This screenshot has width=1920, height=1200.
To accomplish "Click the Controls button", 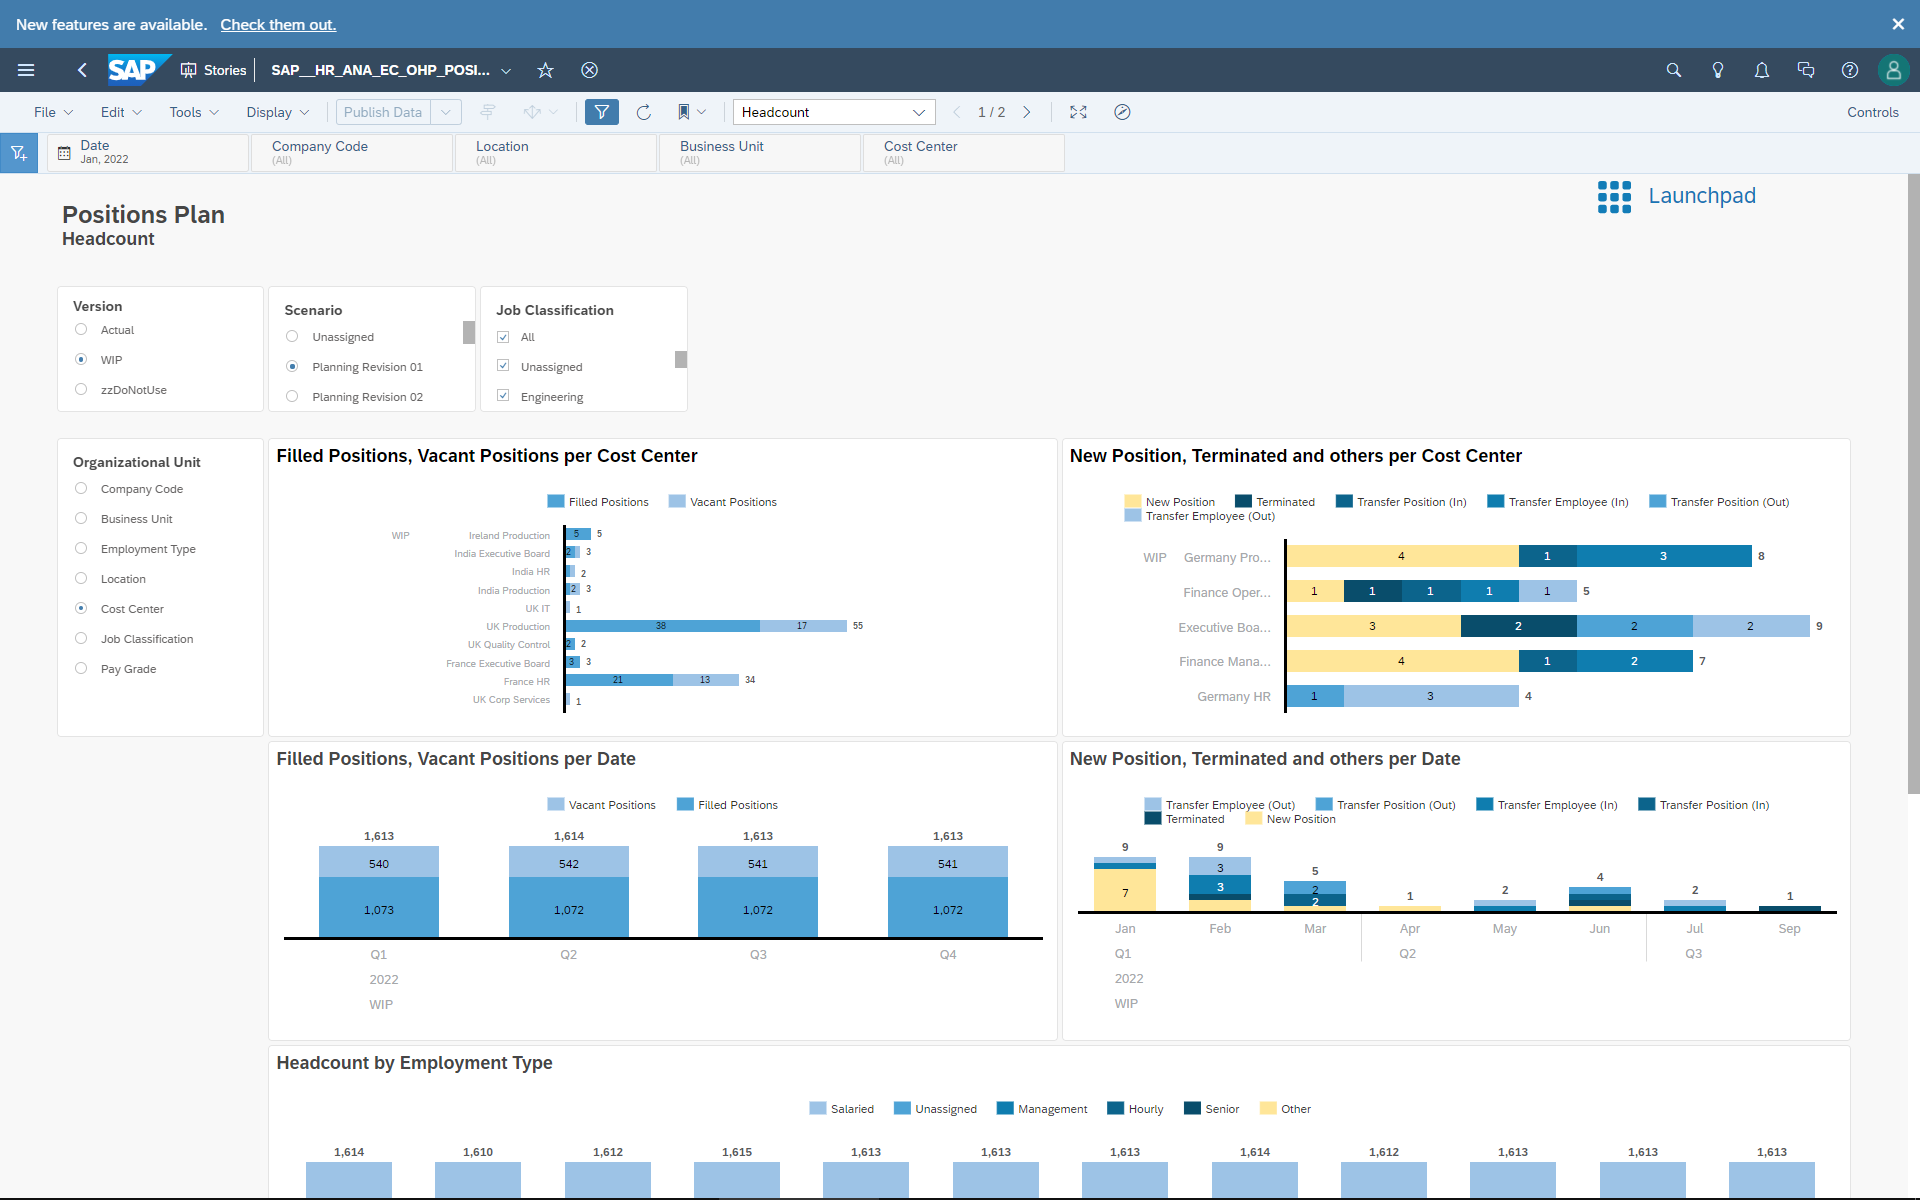I will coord(1872,112).
